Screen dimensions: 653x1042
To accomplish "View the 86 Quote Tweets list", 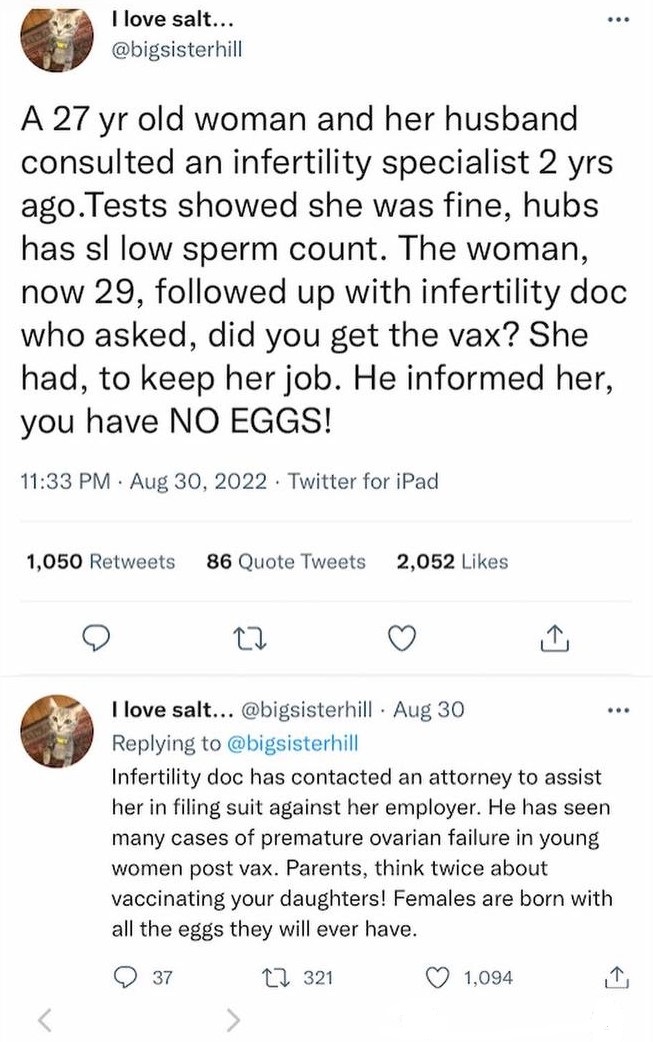I will coord(286,562).
